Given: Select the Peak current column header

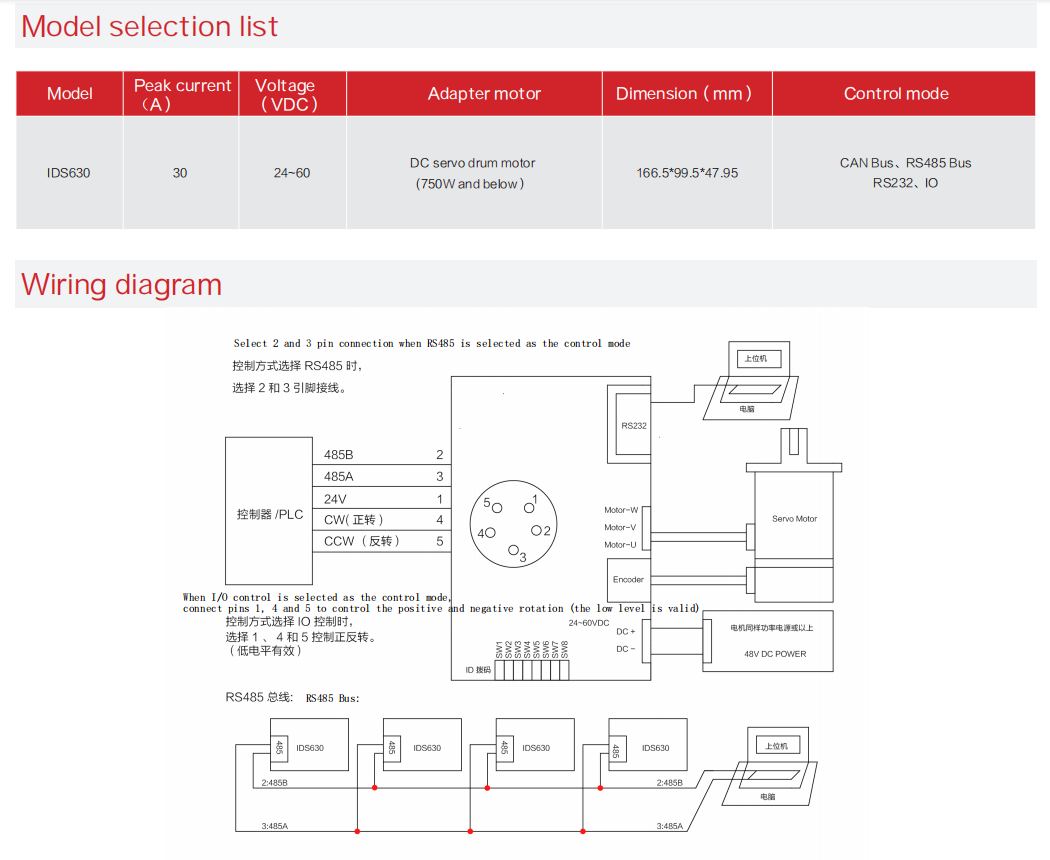Looking at the screenshot, I should coord(181,94).
